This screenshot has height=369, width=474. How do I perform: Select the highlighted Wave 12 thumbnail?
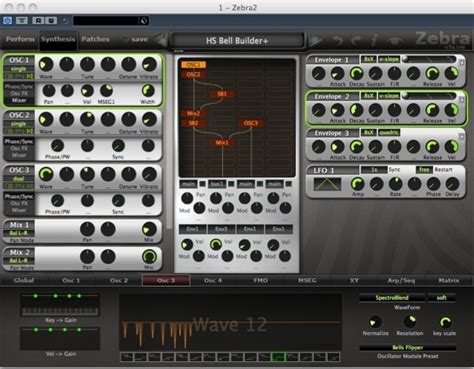(278, 357)
